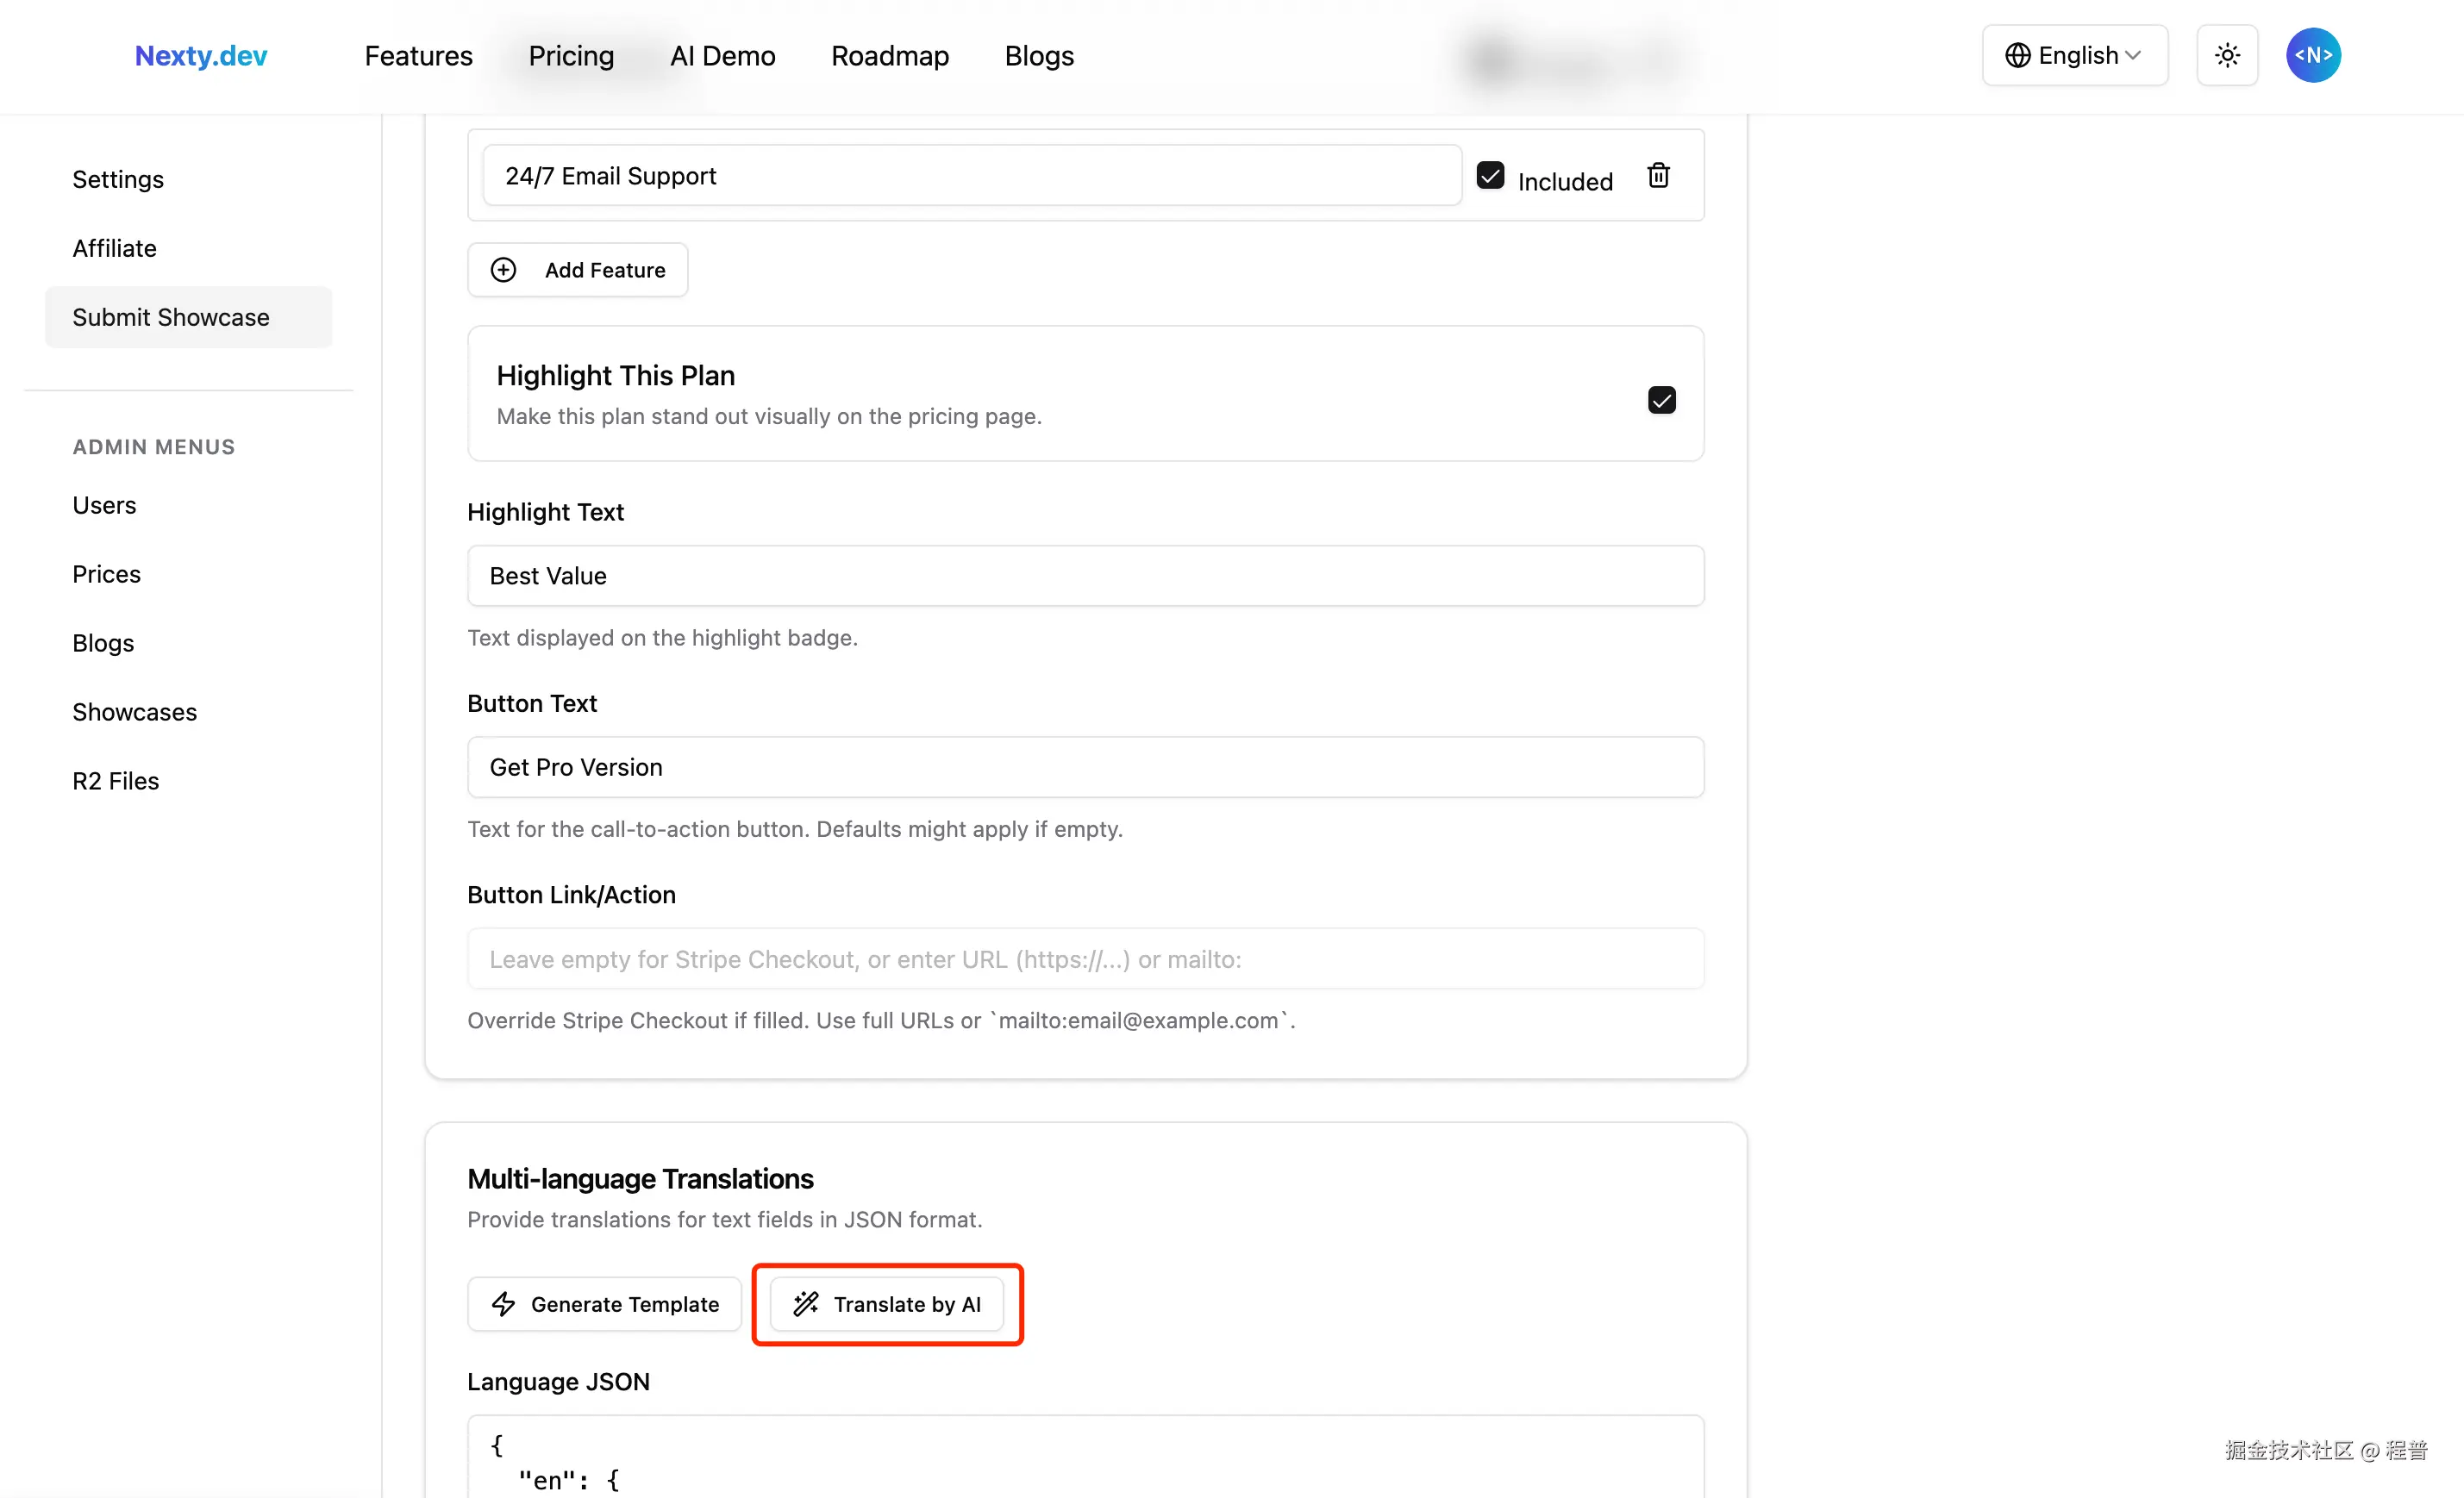The height and width of the screenshot is (1498, 2464).
Task: Go to the Roadmap nav item
Action: (889, 56)
